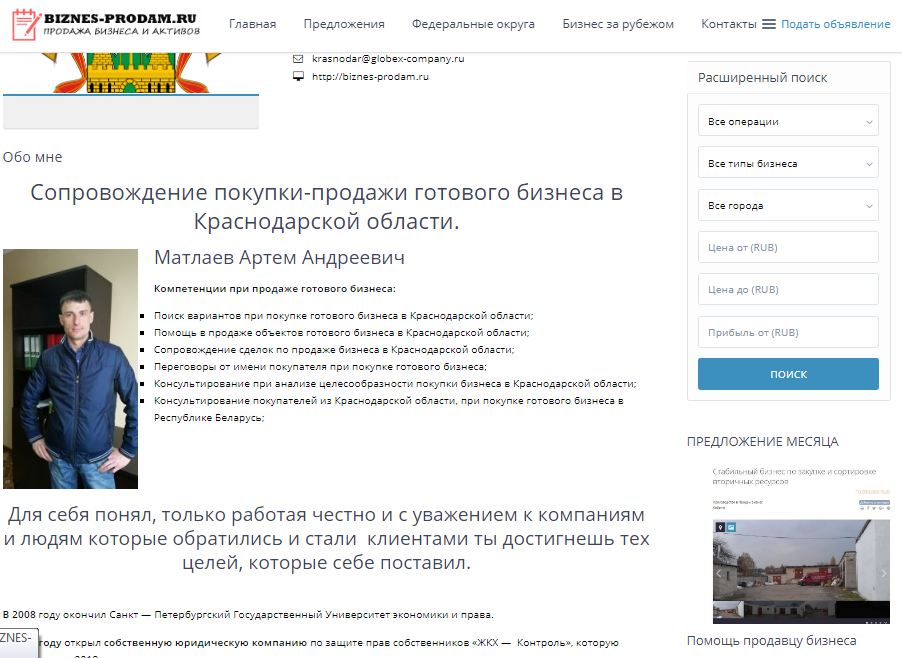The width and height of the screenshot is (902, 658).
Task: Open the Все города dropdown
Action: [x=788, y=205]
